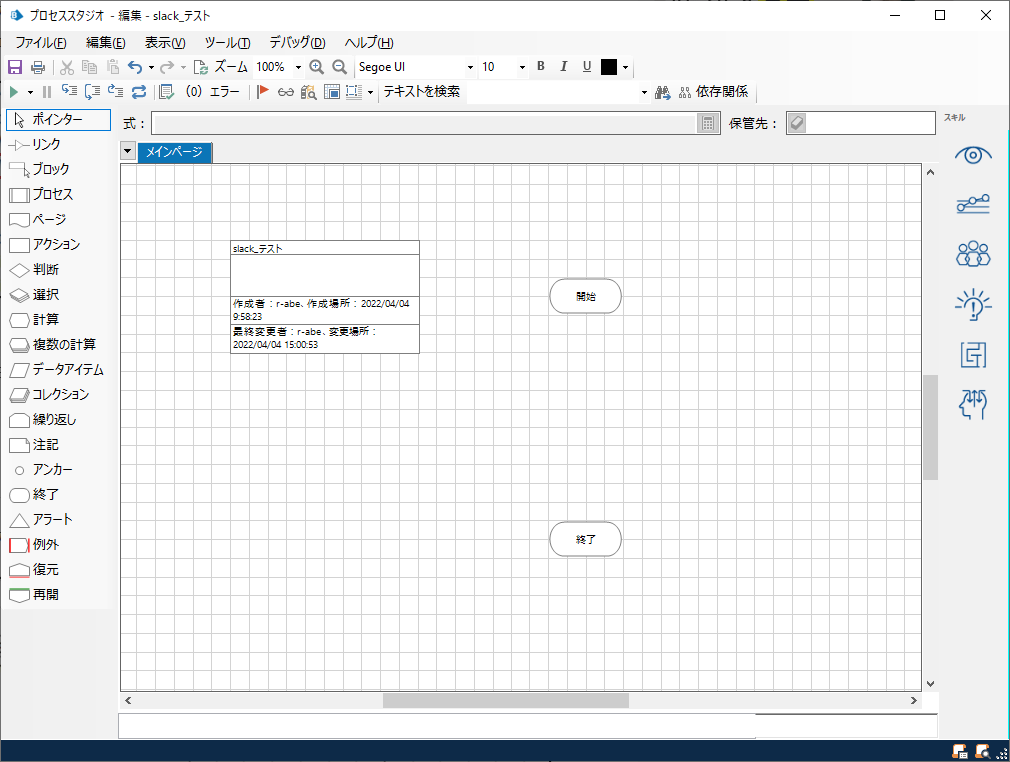Select the ブロック tool
This screenshot has width=1010, height=762.
[59, 169]
